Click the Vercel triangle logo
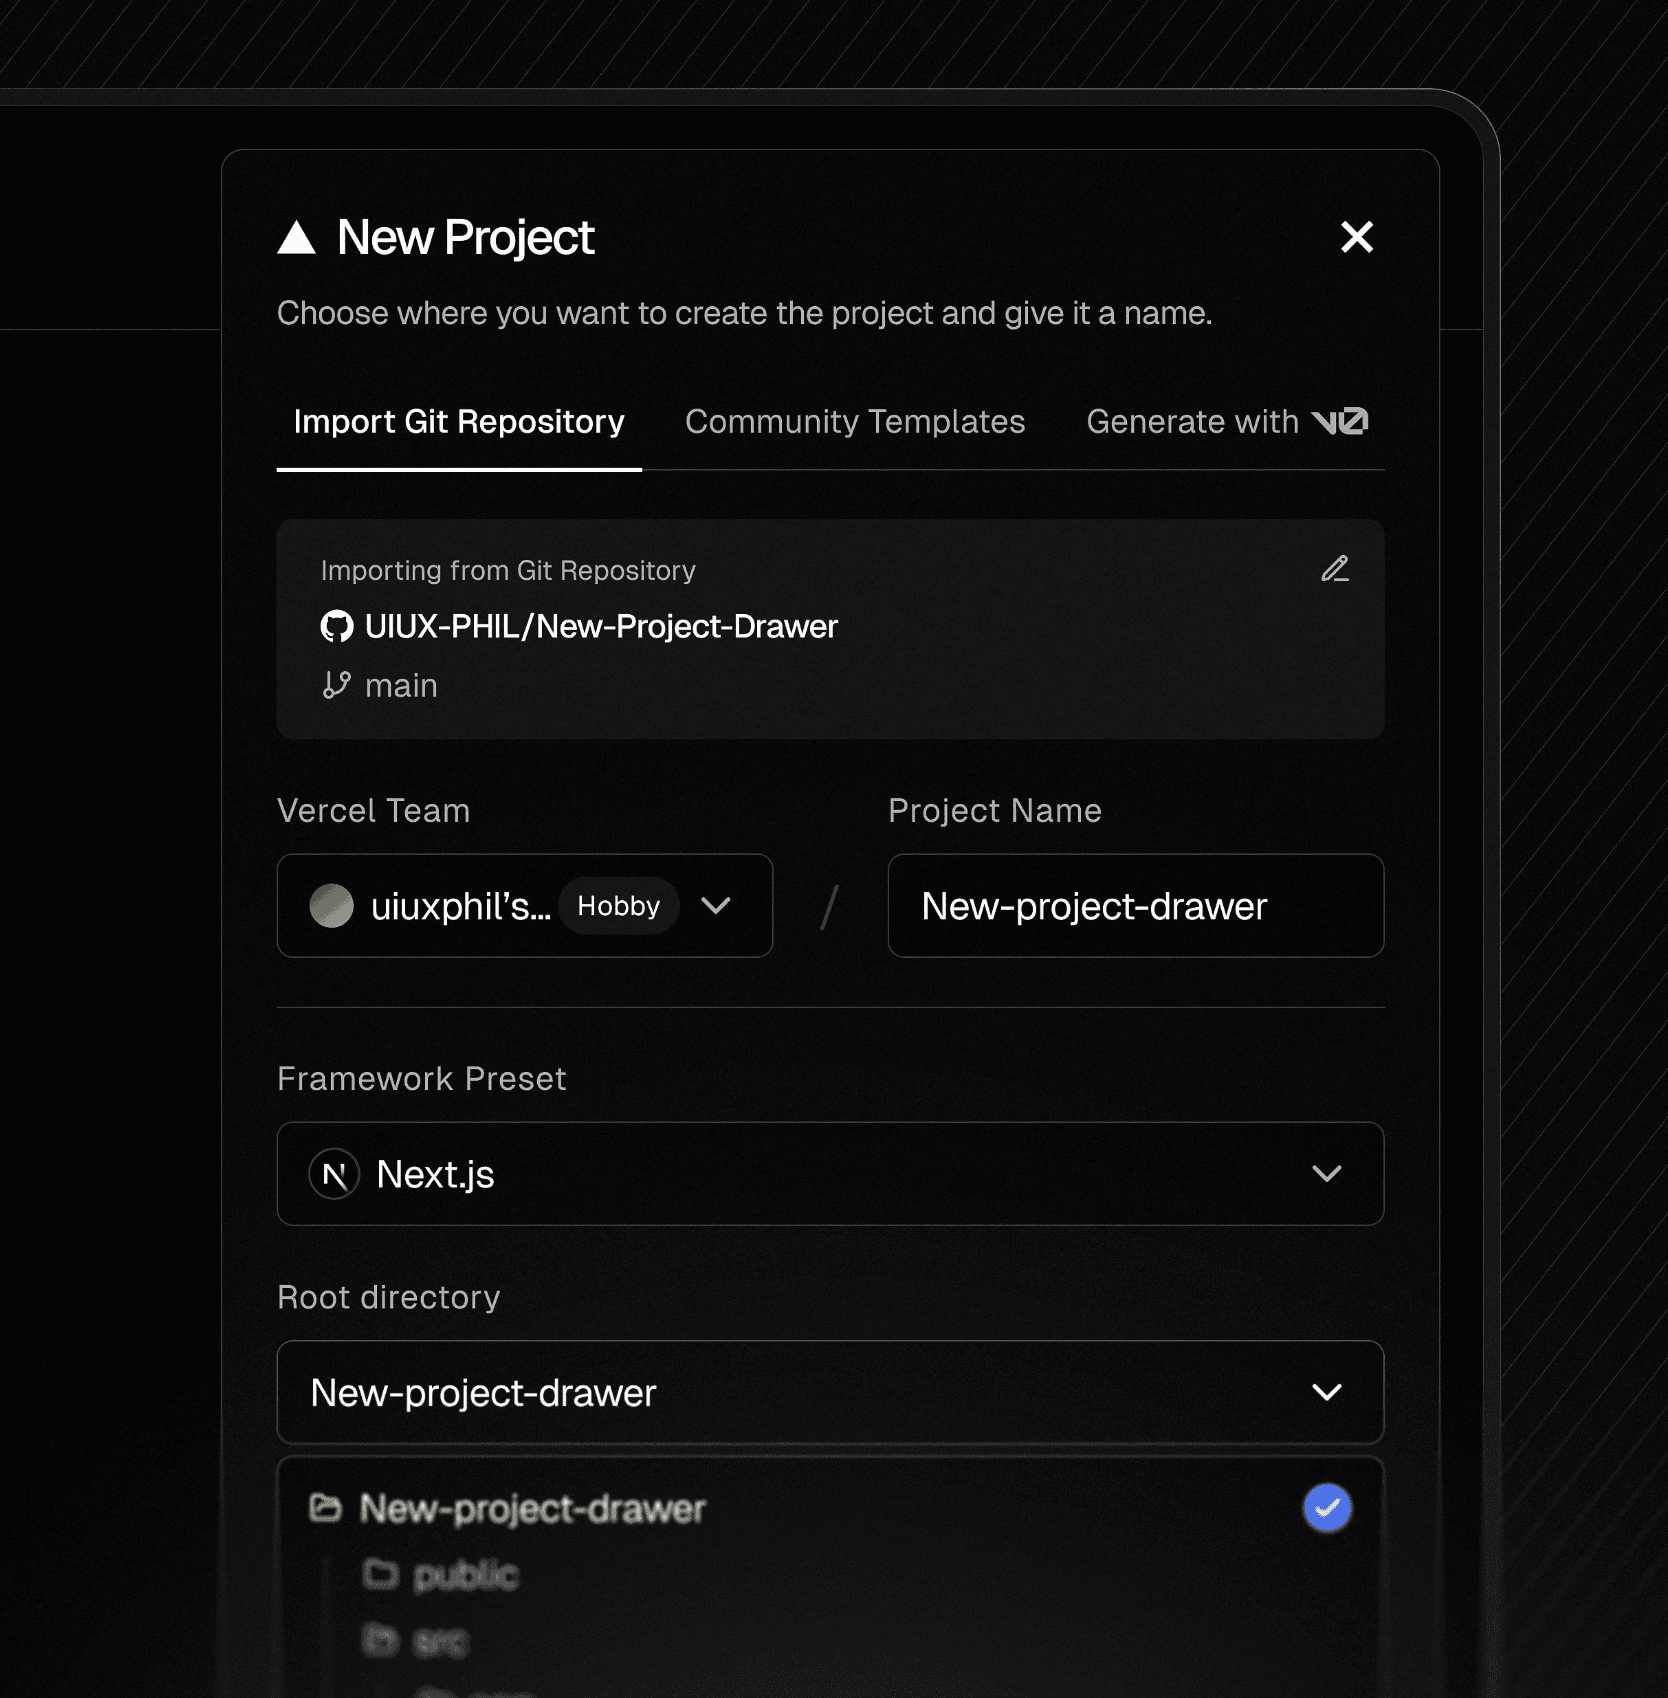This screenshot has width=1668, height=1698. [296, 238]
